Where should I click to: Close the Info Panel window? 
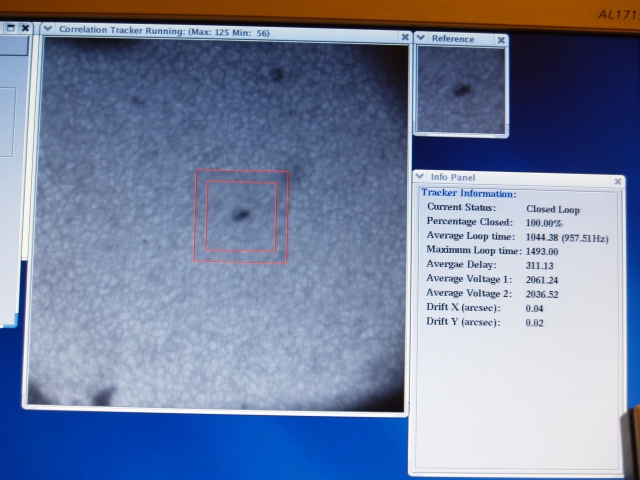coord(617,182)
